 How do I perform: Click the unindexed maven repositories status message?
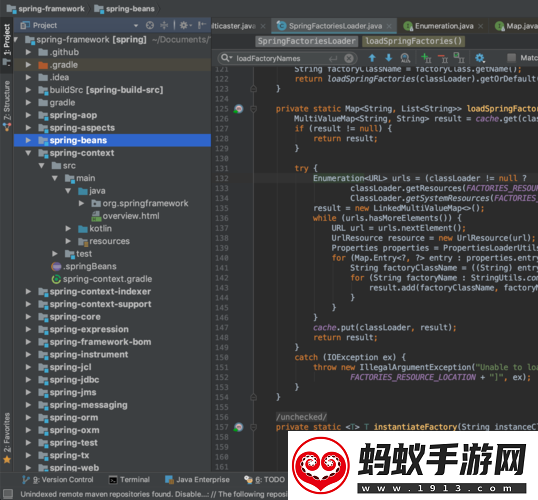point(154,494)
